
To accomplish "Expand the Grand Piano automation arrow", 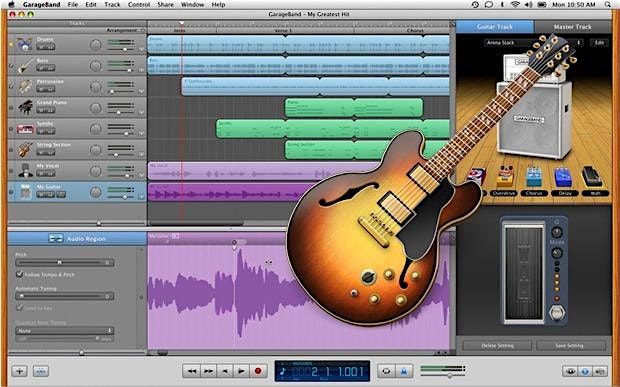I will 141,113.
